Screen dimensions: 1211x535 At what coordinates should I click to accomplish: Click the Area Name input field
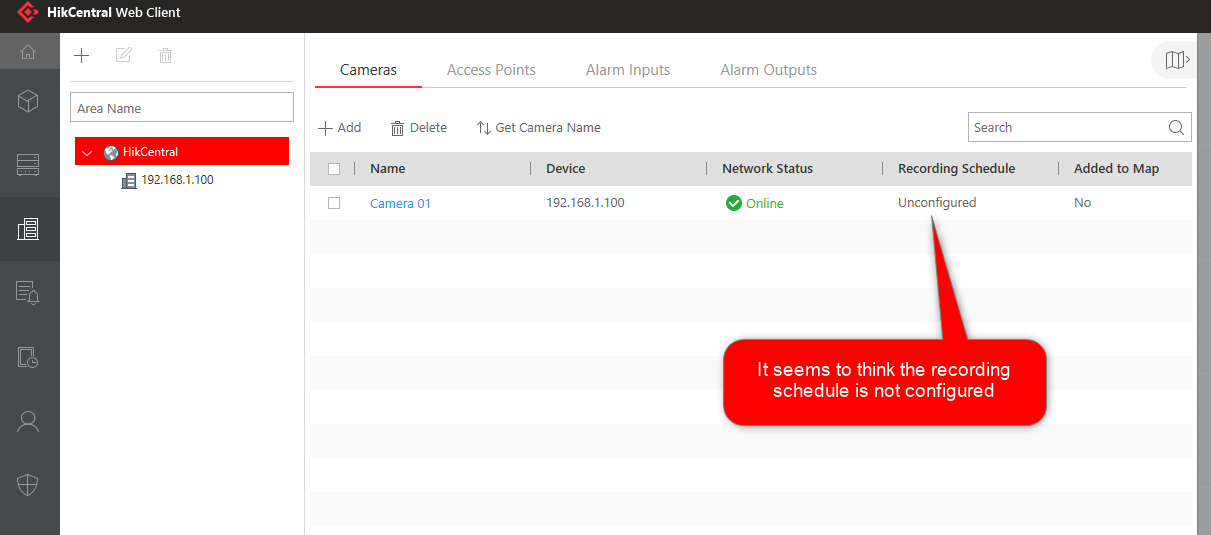pyautogui.click(x=182, y=108)
